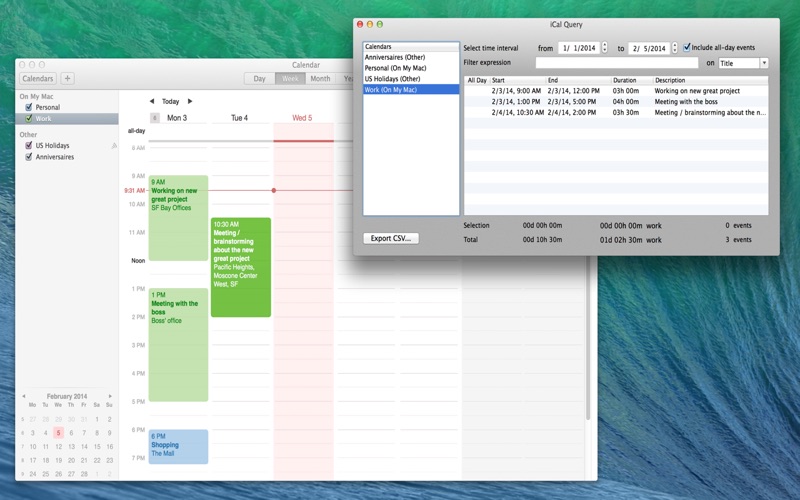Click Export CSV button
The height and width of the screenshot is (500, 800).
point(391,238)
